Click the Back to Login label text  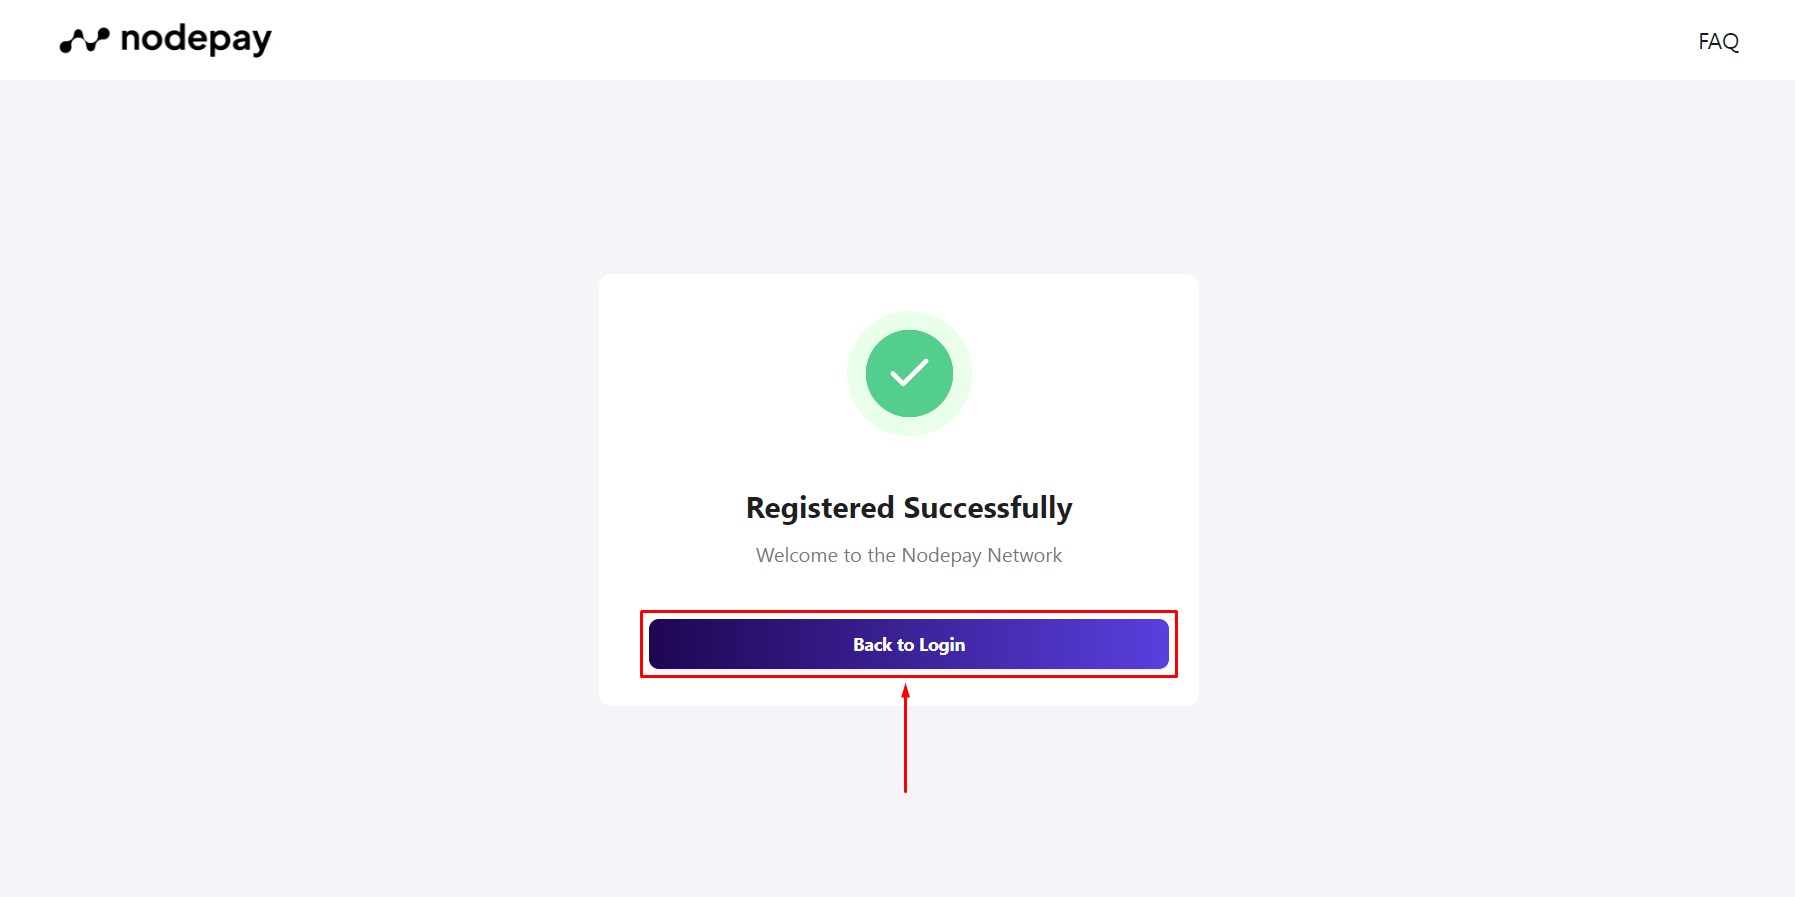[909, 645]
